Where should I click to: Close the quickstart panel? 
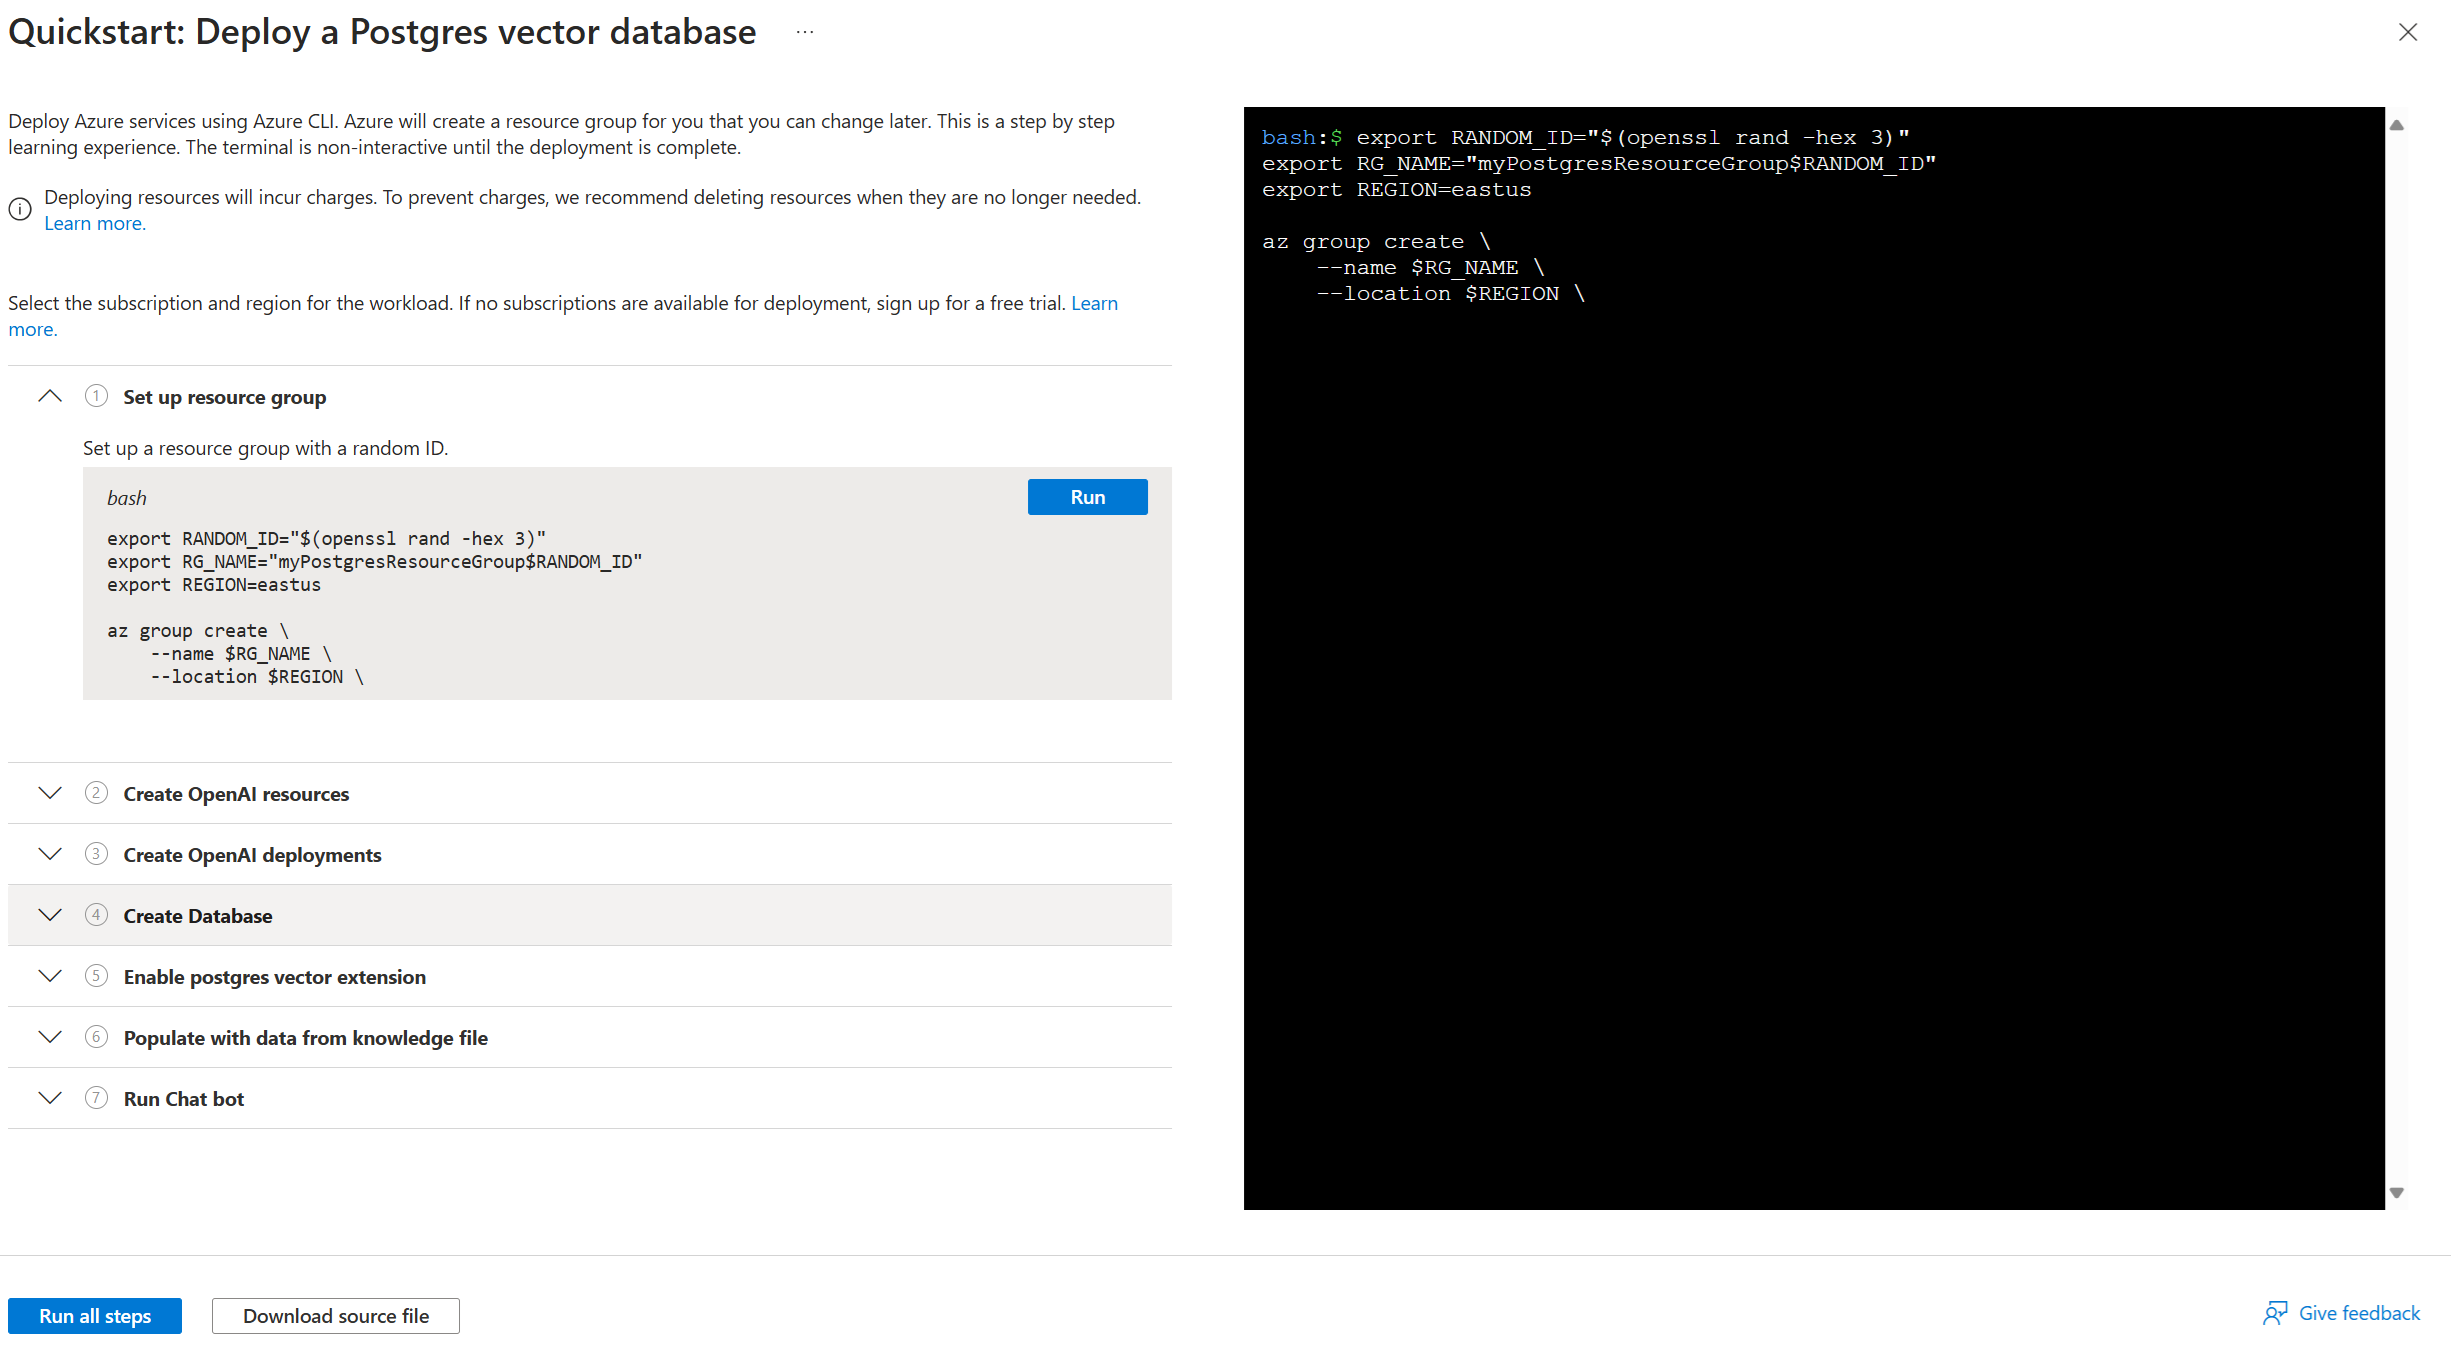(2408, 33)
